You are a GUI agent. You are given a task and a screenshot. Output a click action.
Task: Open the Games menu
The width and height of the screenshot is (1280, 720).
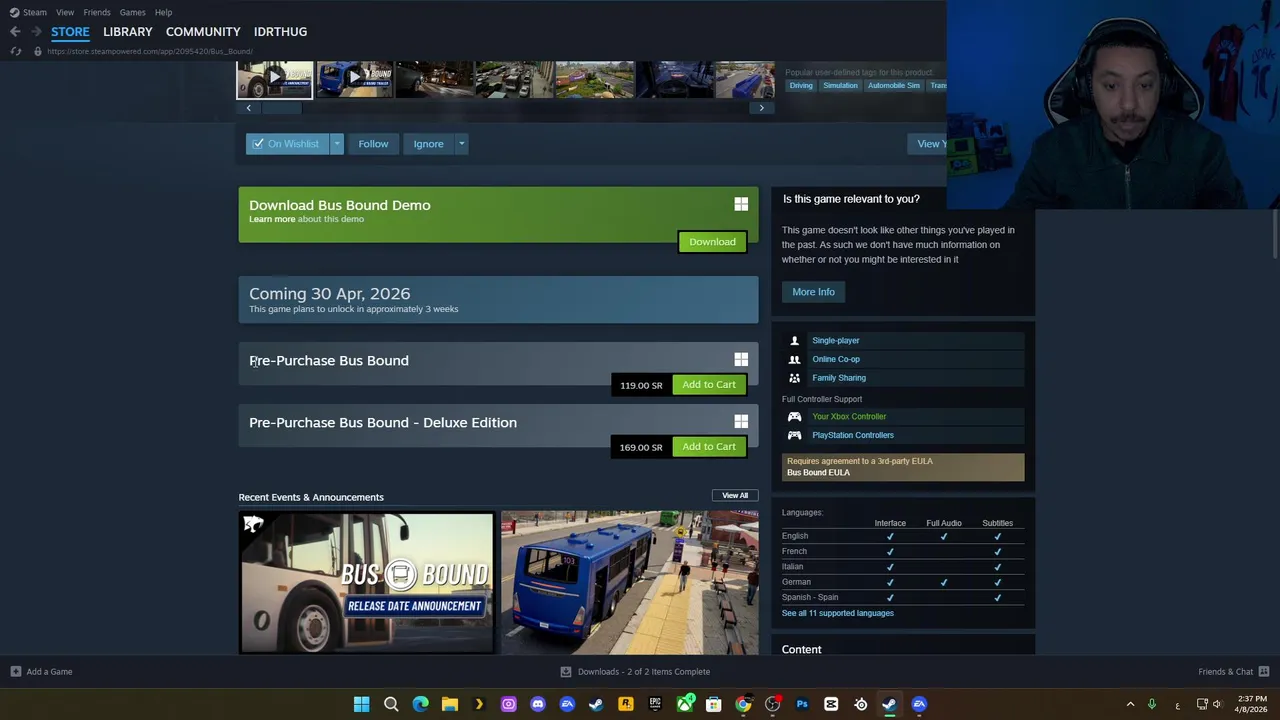pyautogui.click(x=132, y=12)
